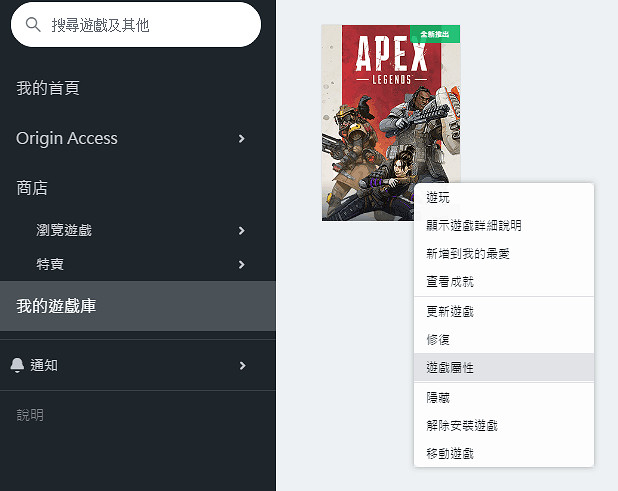Choose 顯示遊戲詳細說明 in context menu

[x=504, y=225]
